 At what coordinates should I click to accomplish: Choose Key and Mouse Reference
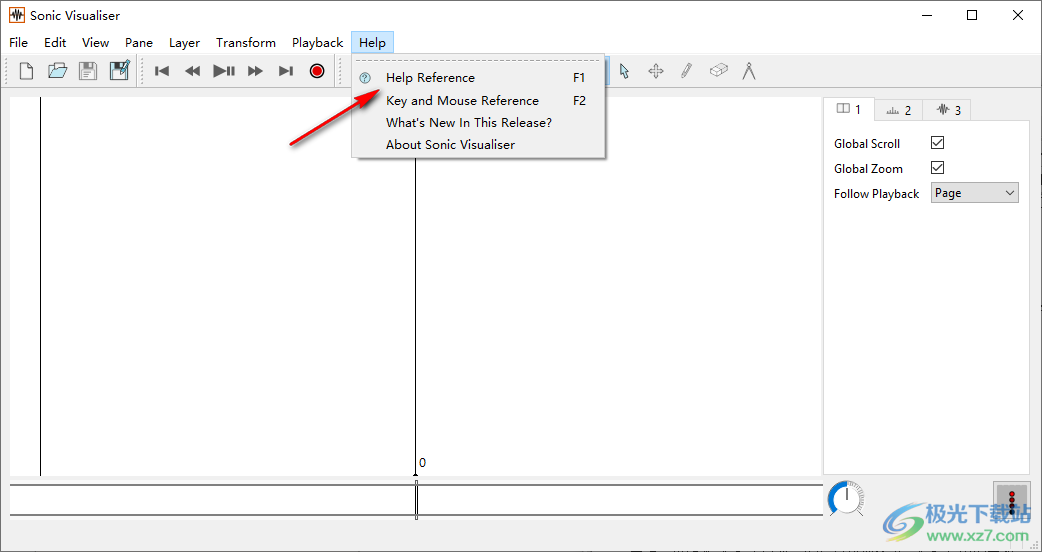[462, 101]
